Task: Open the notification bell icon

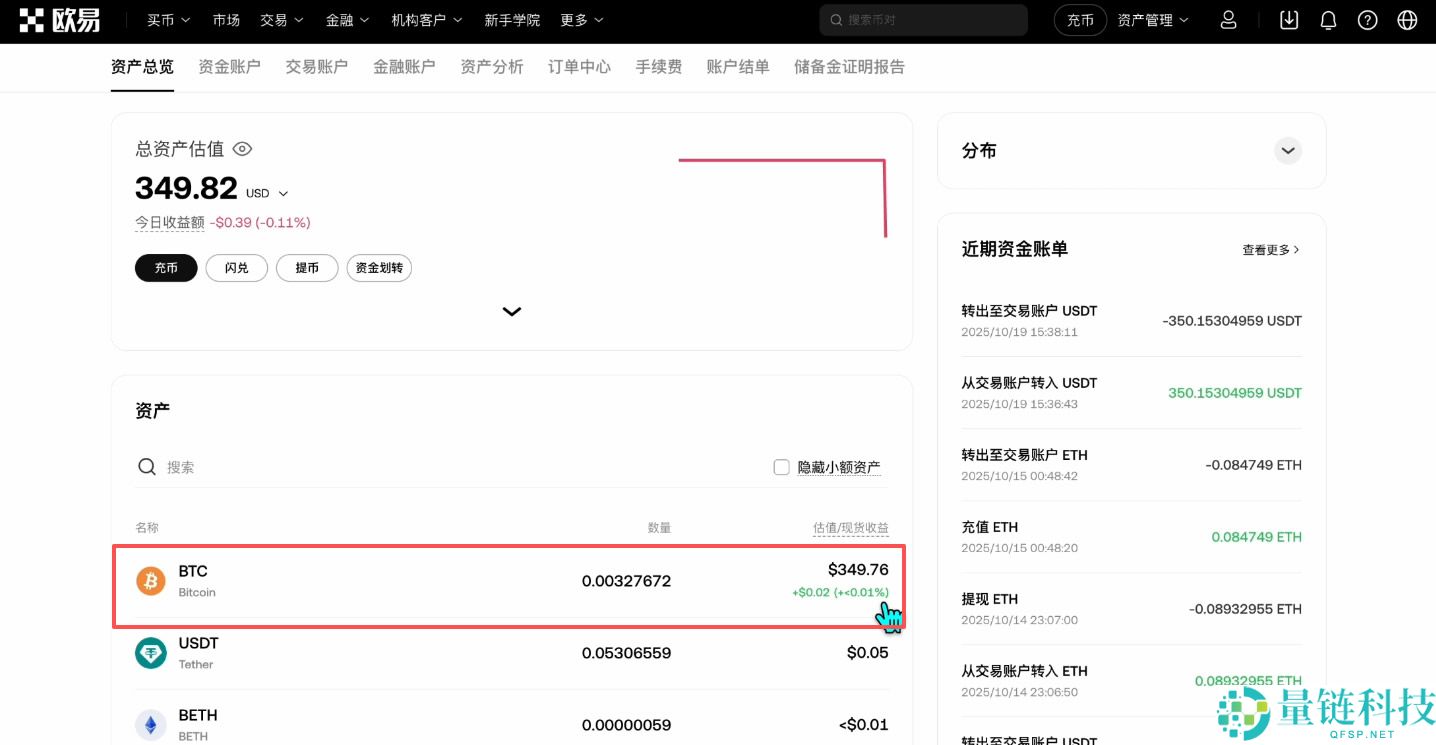Action: [x=1328, y=19]
